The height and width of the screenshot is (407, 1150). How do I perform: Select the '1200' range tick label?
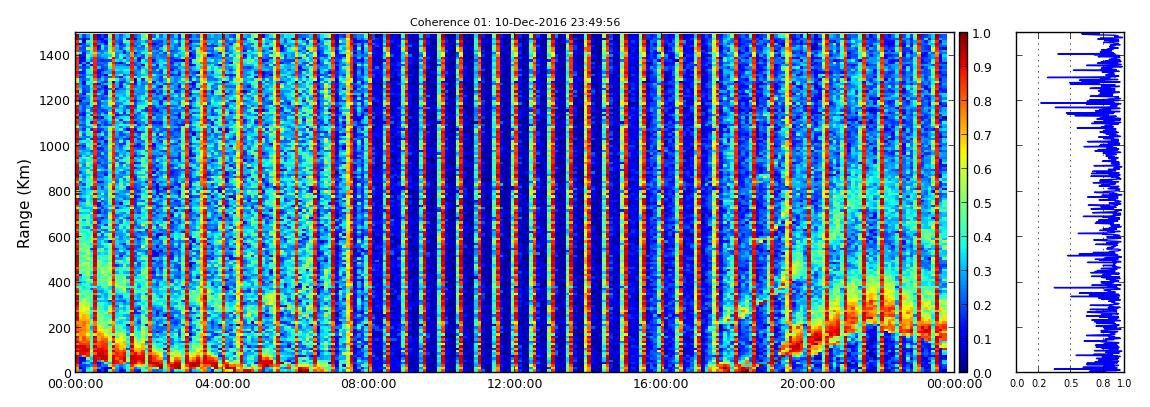click(x=55, y=100)
